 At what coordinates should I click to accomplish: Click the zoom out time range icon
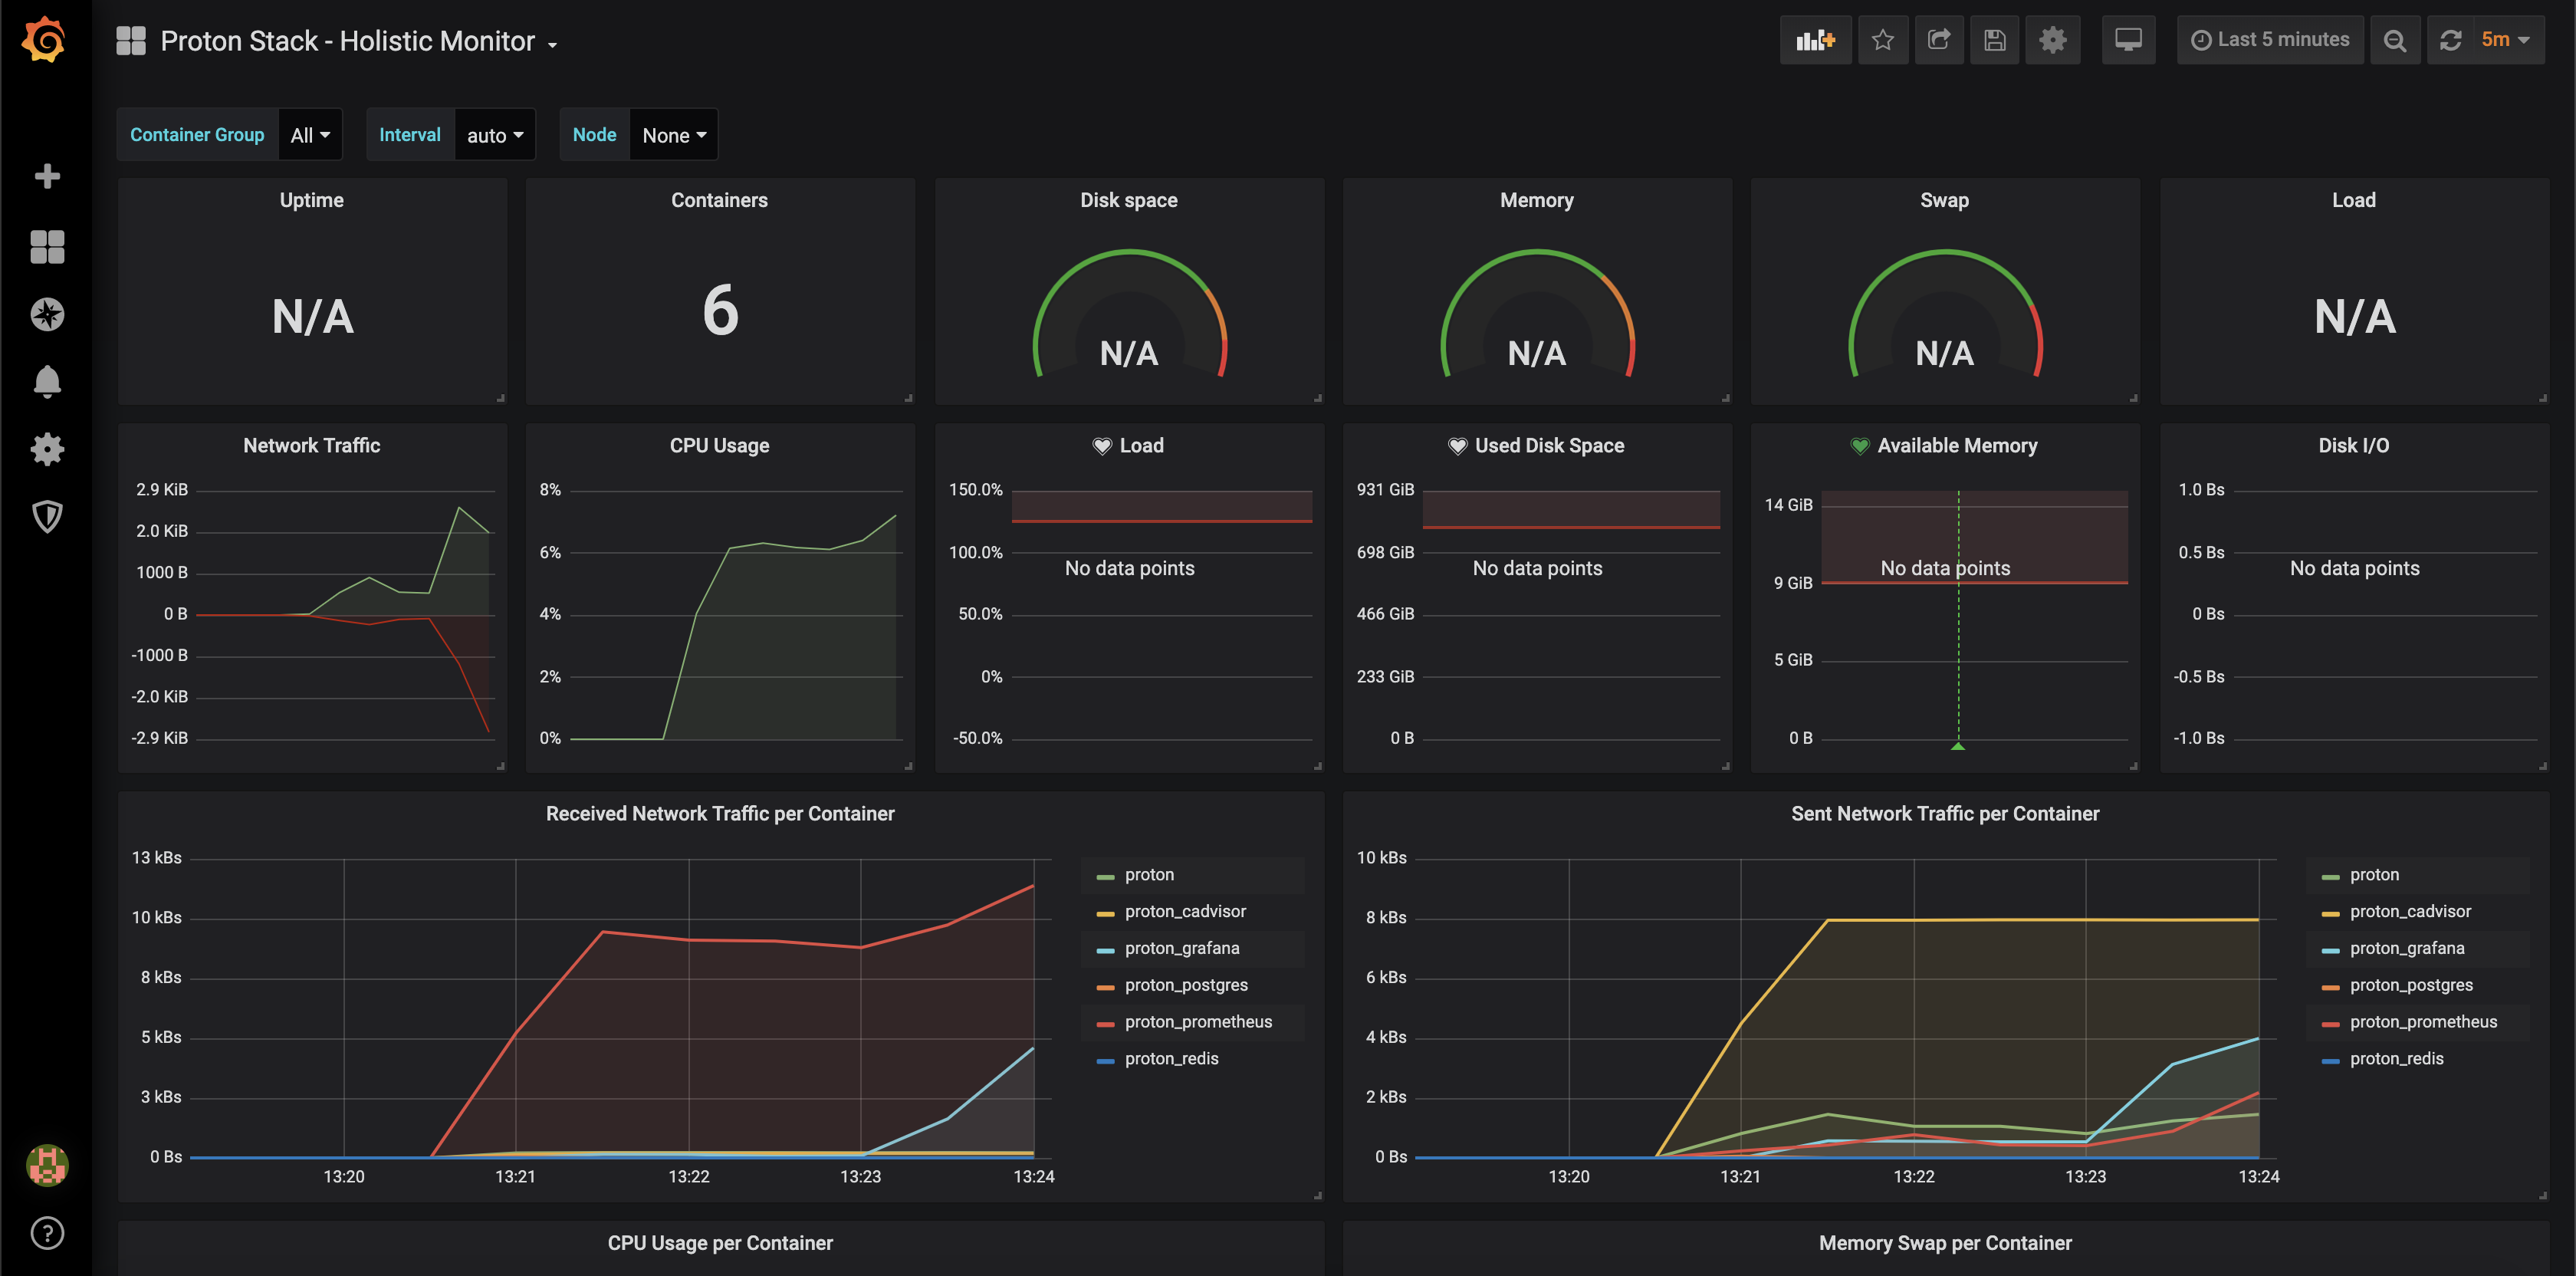point(2394,40)
